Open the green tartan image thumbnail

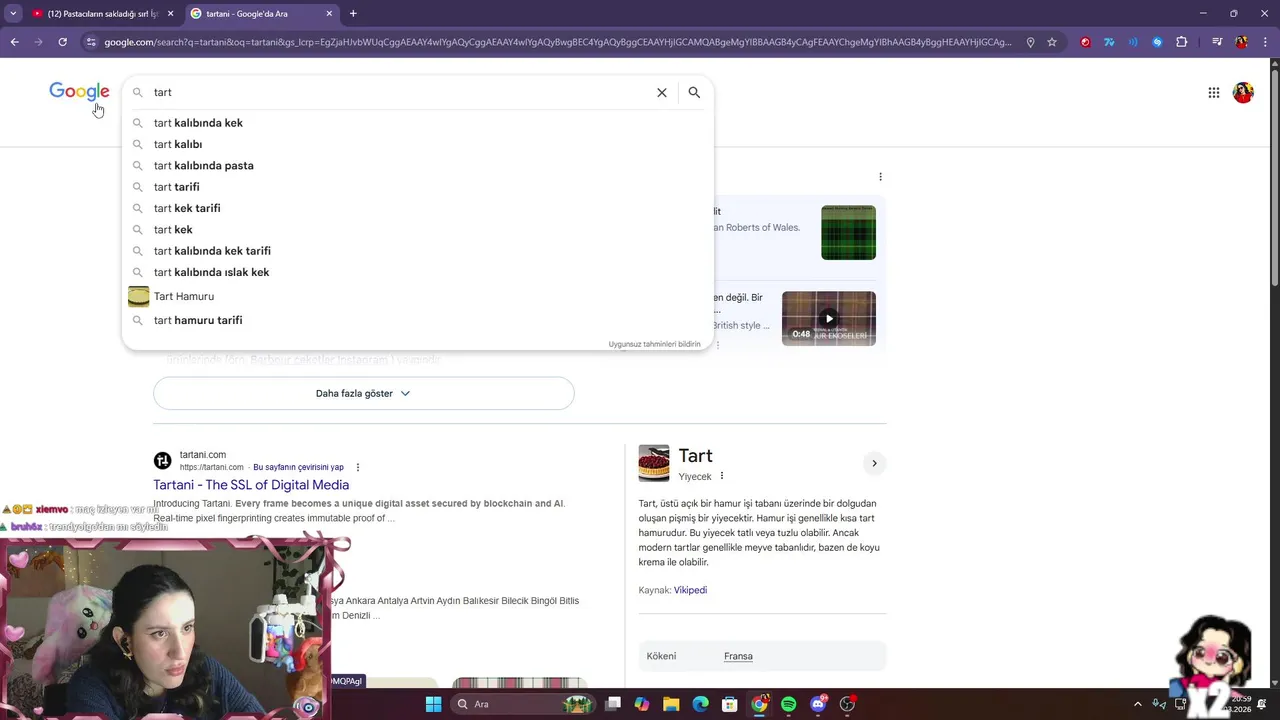(848, 232)
